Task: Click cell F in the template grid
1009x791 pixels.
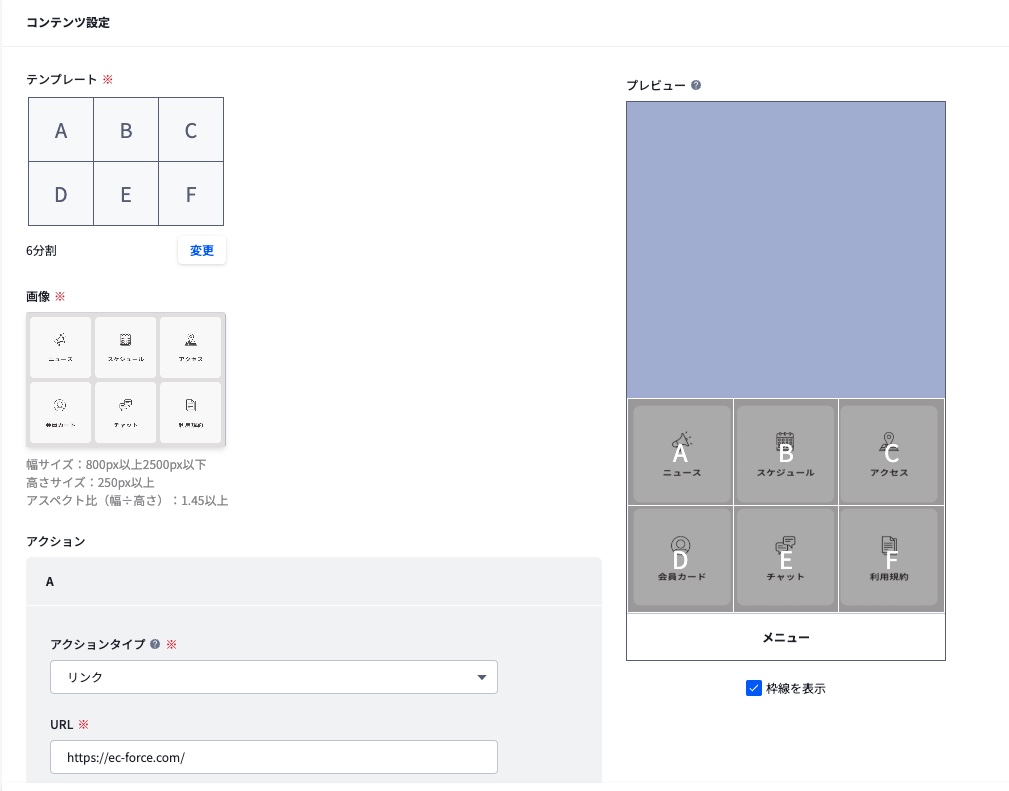Action: (191, 194)
